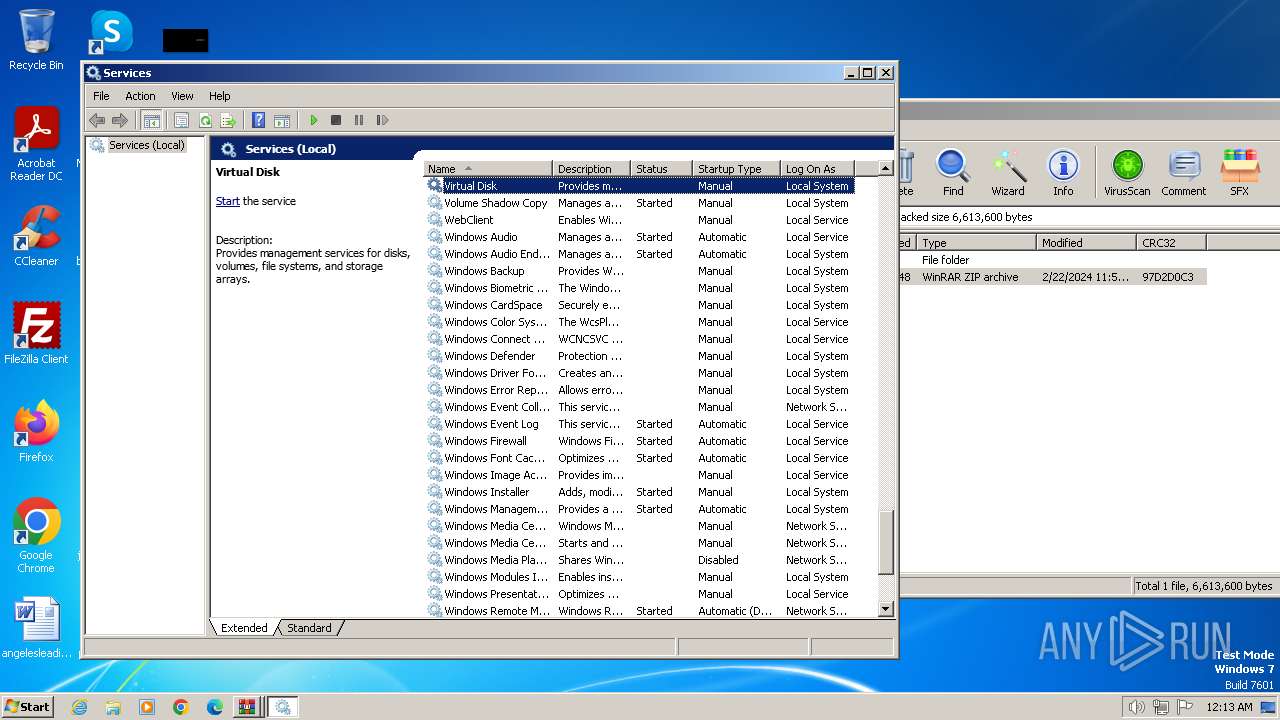Screen dimensions: 1280x720
Task: Select the Word document desktop icon
Action: (x=38, y=628)
